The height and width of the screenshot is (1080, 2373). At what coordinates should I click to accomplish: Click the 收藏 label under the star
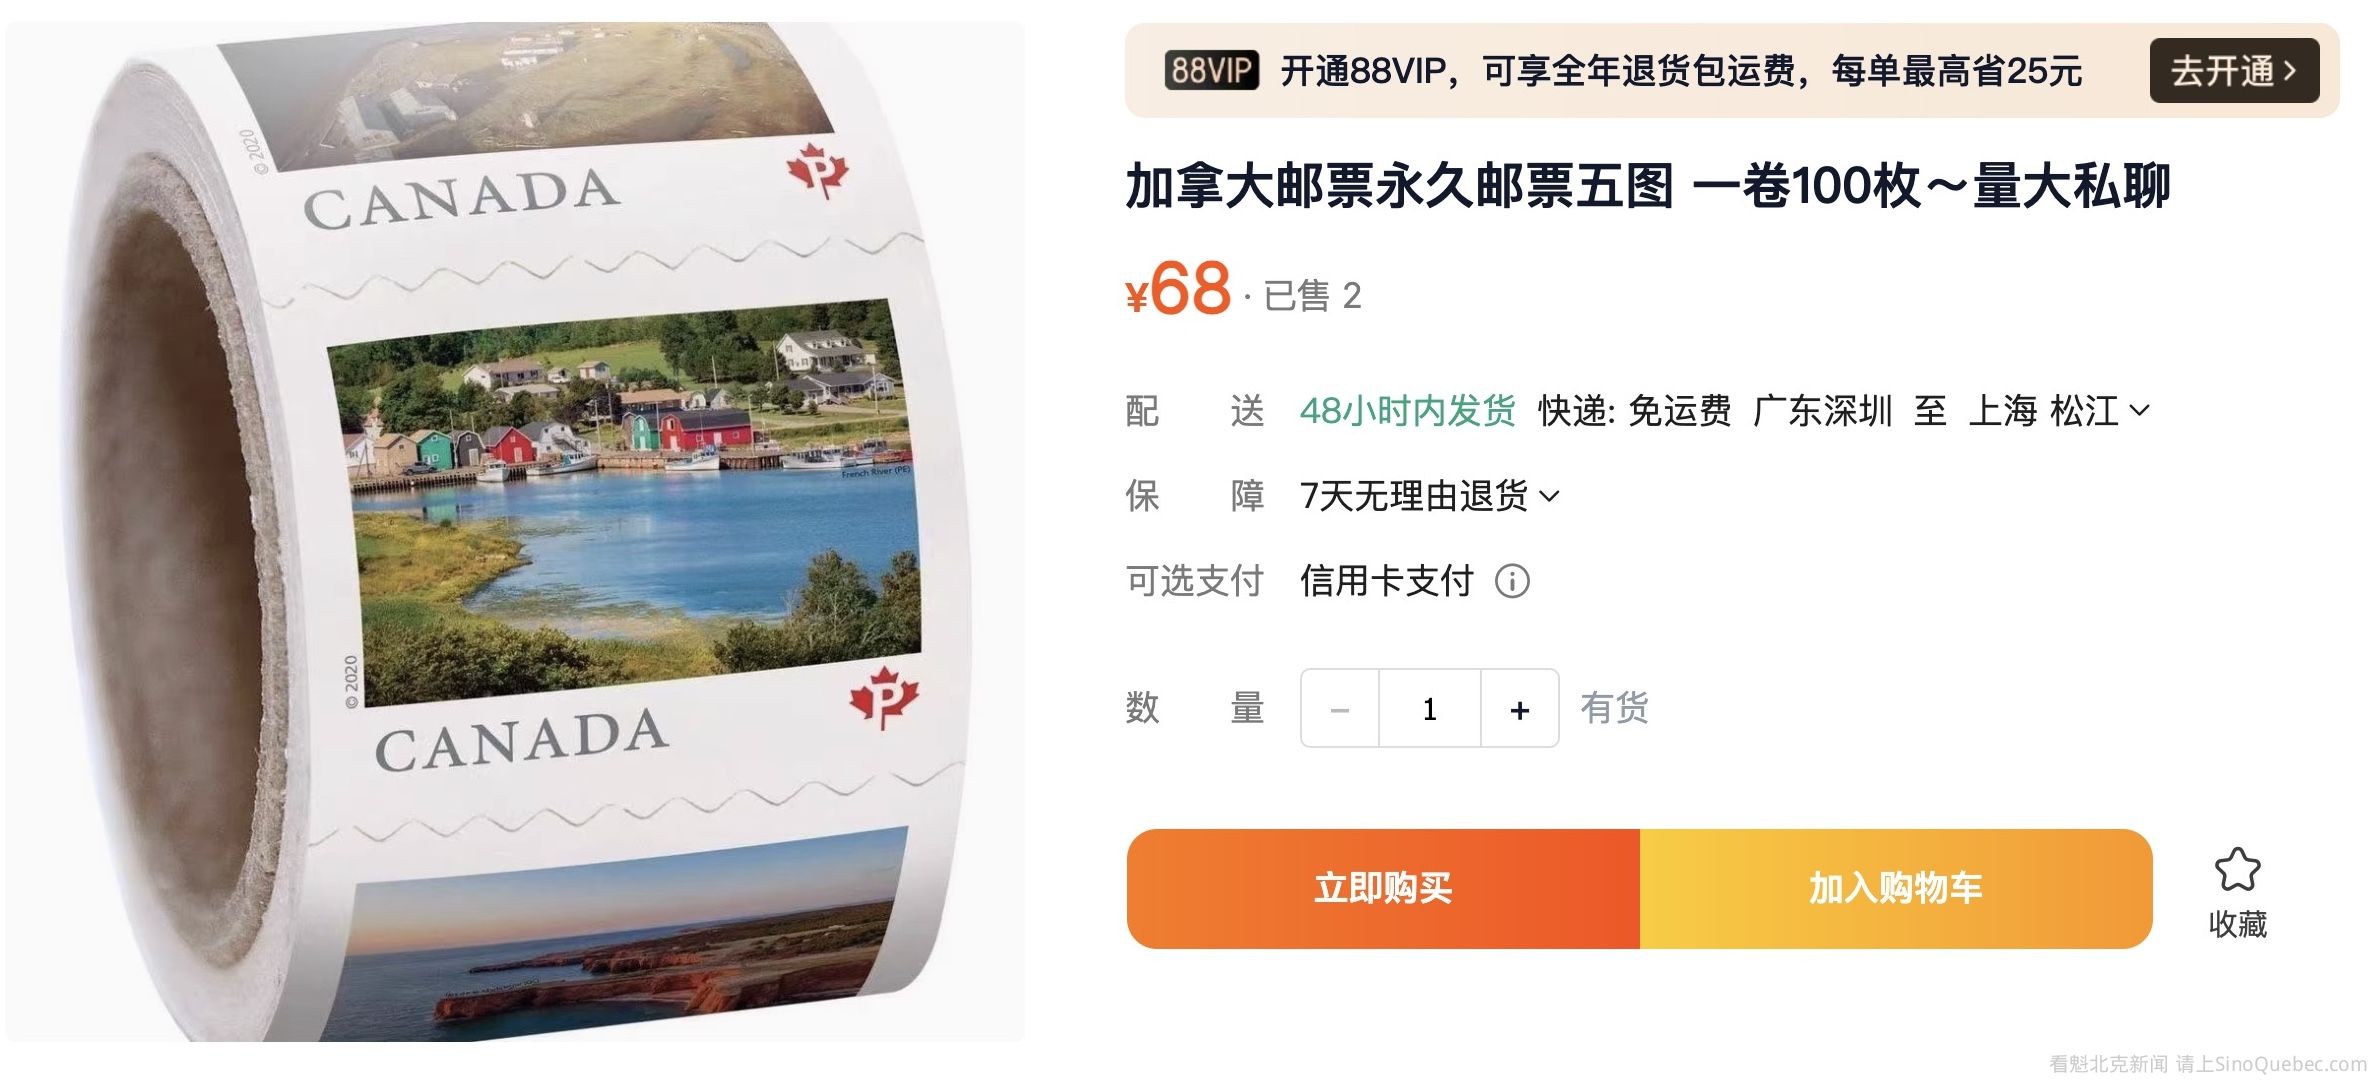2237,924
